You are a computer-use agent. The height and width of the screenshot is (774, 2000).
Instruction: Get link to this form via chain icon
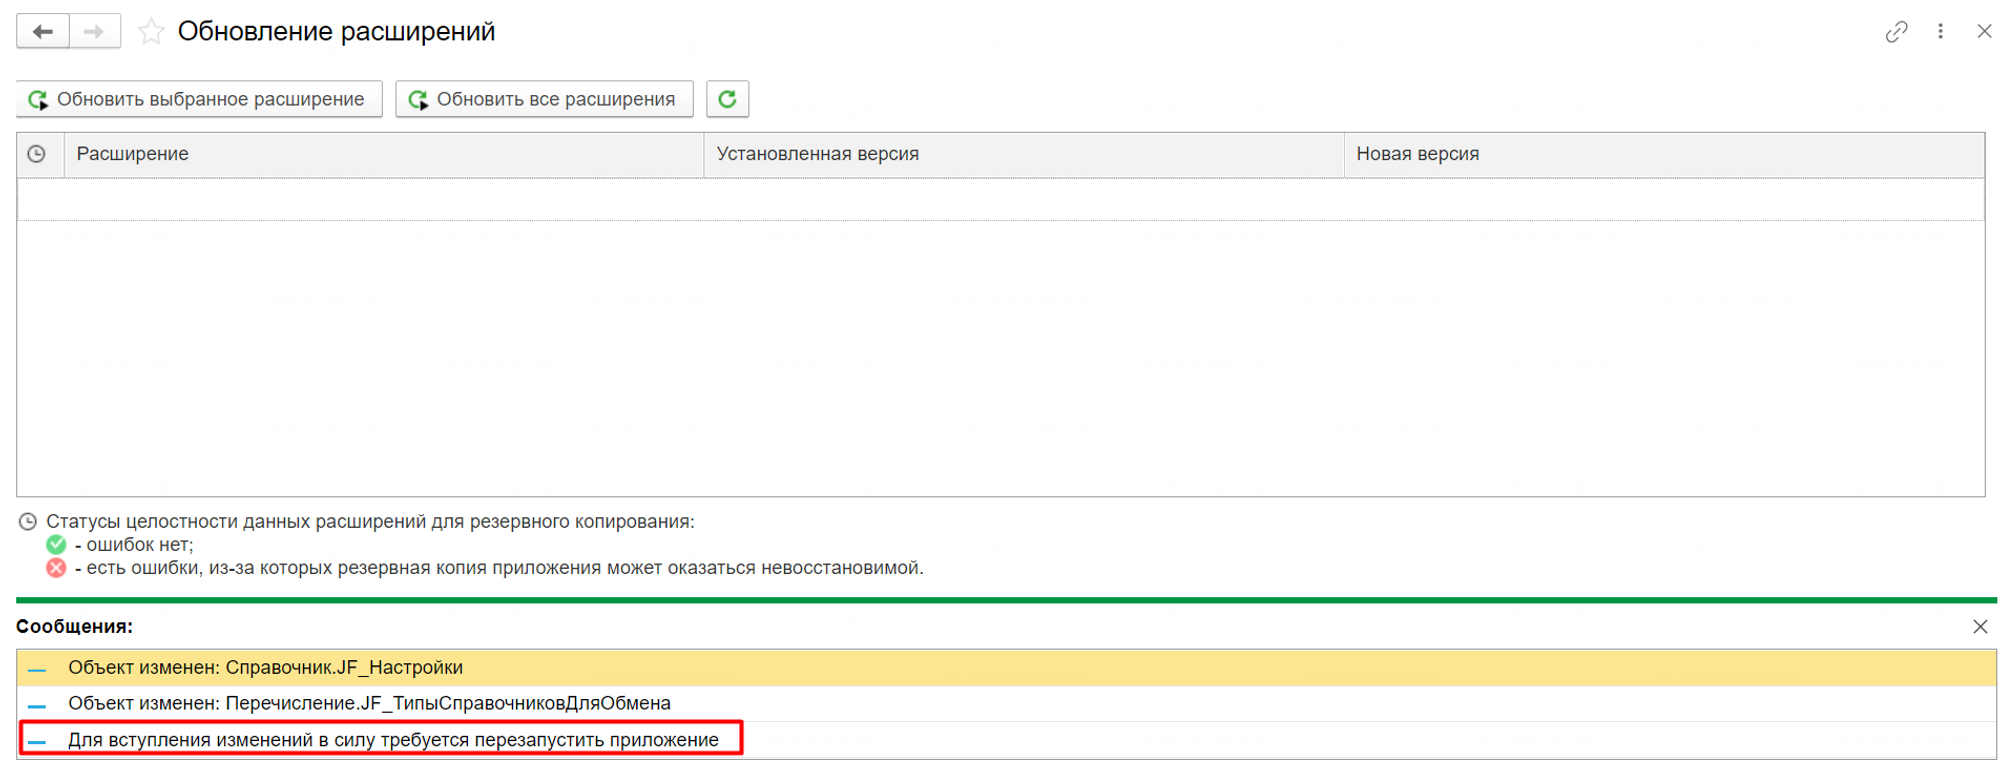click(1896, 32)
